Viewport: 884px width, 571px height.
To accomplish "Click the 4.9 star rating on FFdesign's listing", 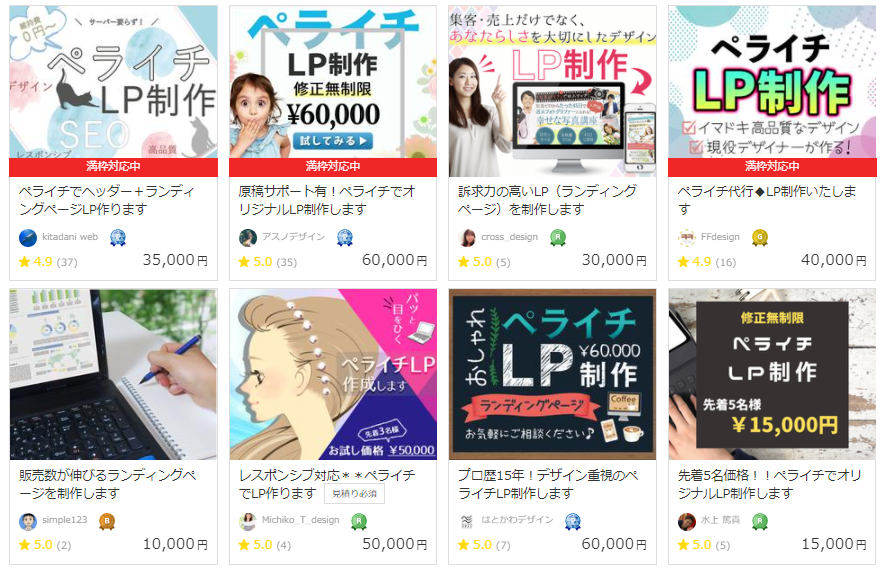I will [706, 262].
